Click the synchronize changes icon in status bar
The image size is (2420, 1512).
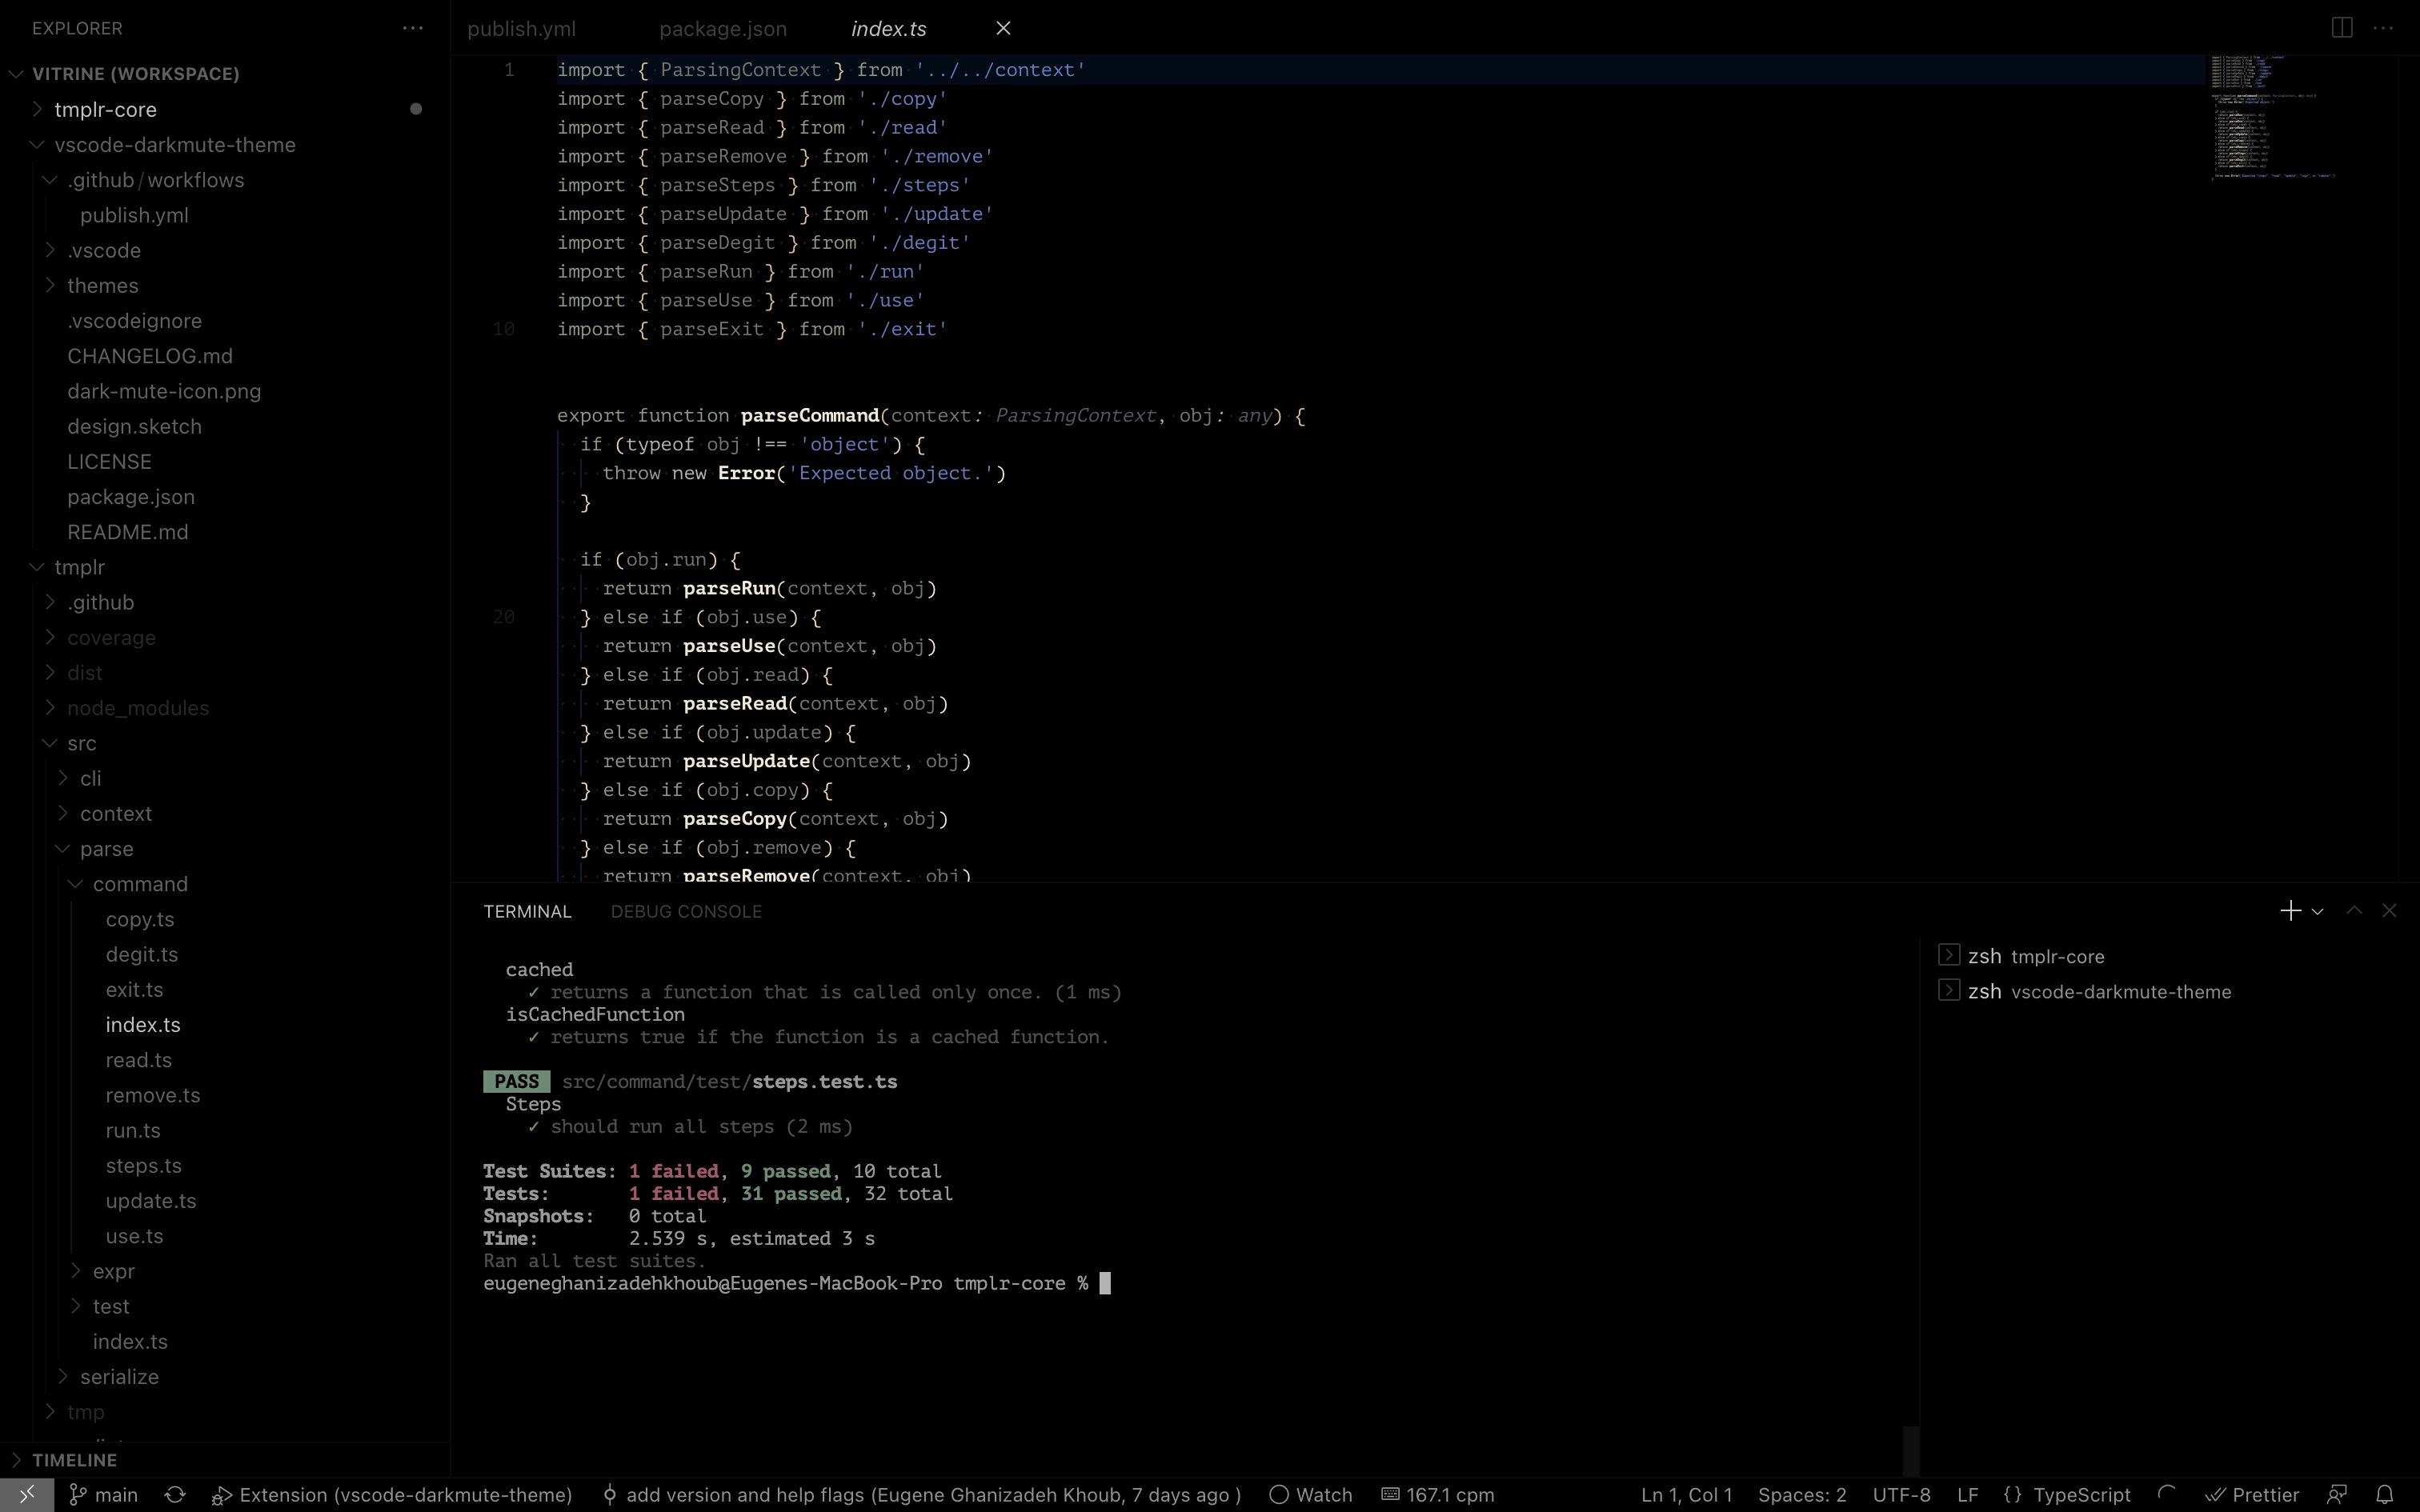pos(175,1495)
